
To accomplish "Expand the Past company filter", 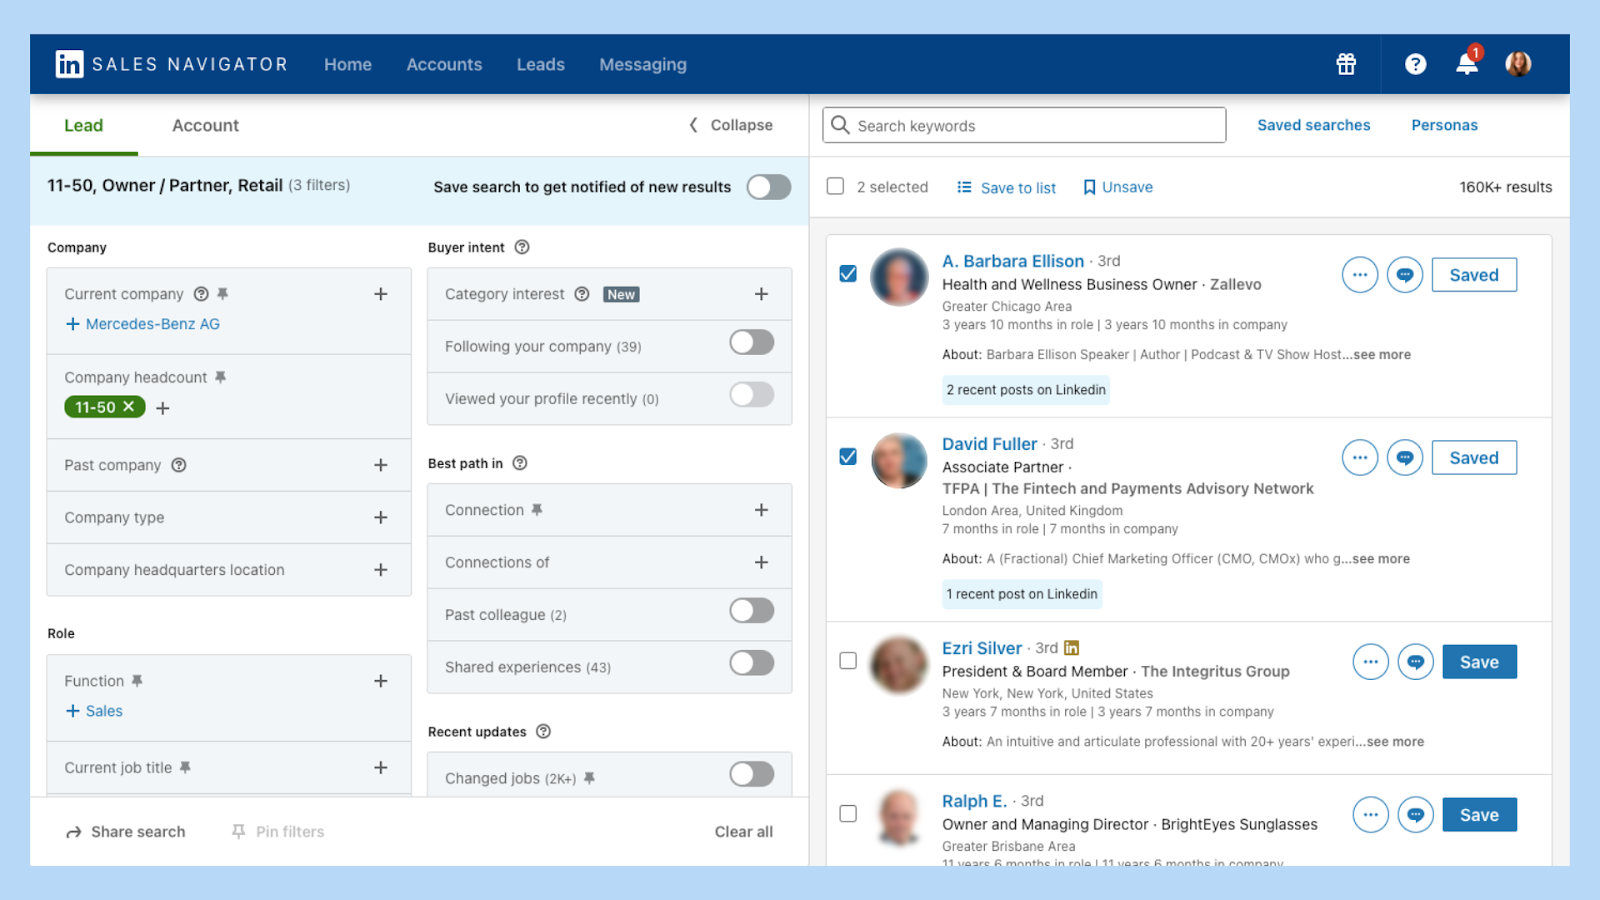I will [x=381, y=465].
